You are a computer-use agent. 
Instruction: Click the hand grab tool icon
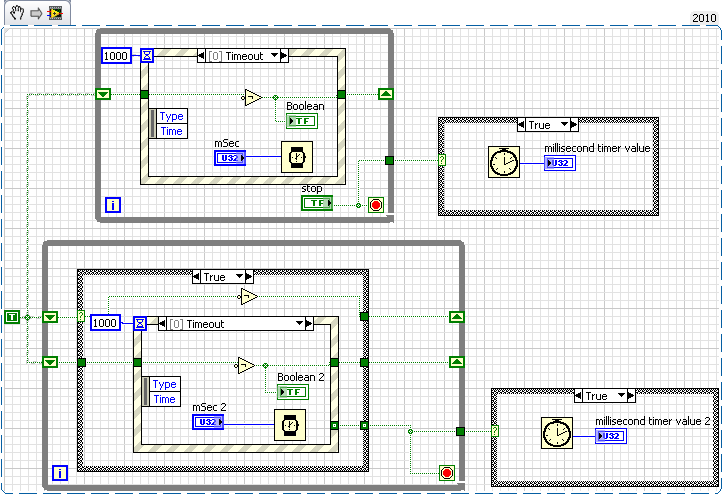pyautogui.click(x=16, y=13)
